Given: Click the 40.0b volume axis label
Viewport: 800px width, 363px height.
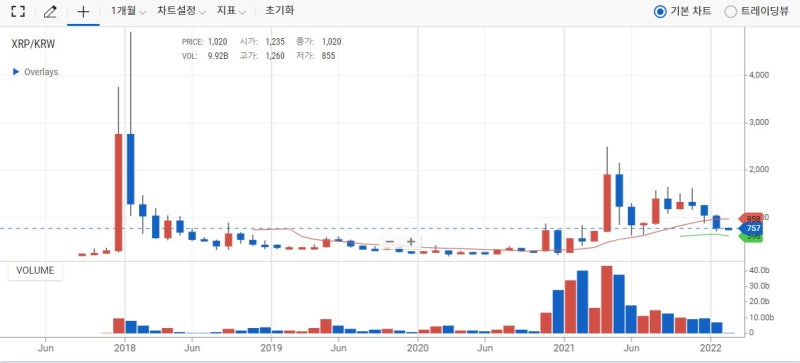Looking at the screenshot, I should pos(759,270).
